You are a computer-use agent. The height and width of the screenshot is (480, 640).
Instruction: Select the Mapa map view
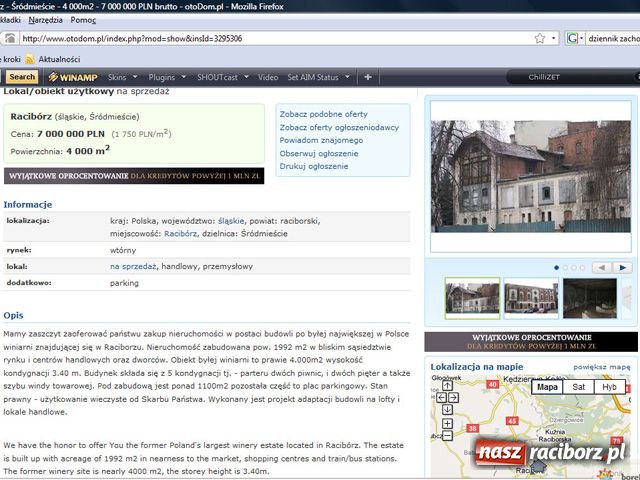(547, 387)
